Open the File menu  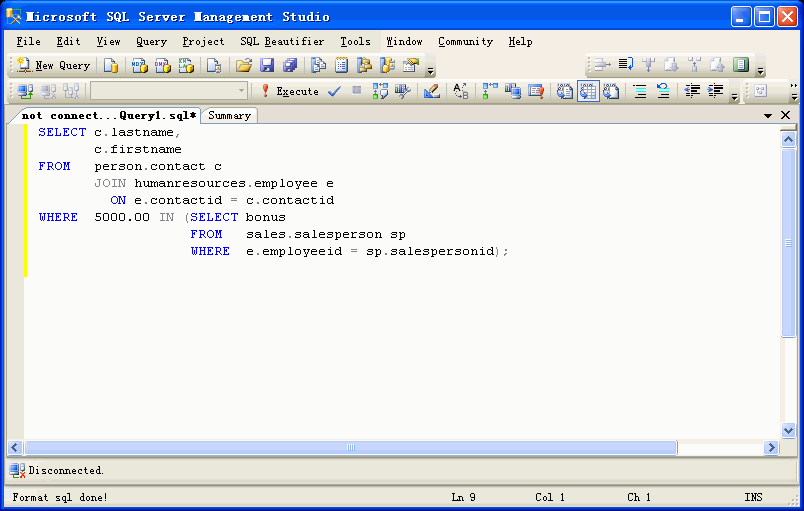28,42
